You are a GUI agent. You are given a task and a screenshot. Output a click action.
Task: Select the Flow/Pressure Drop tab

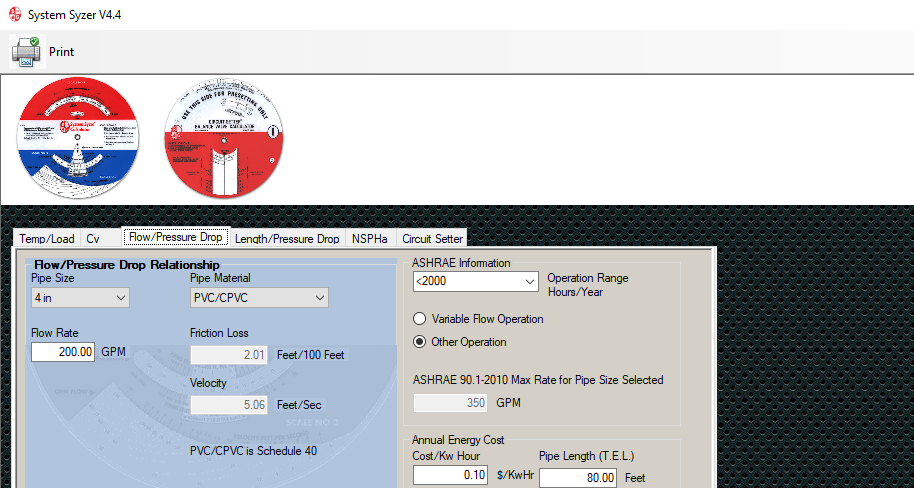(175, 237)
